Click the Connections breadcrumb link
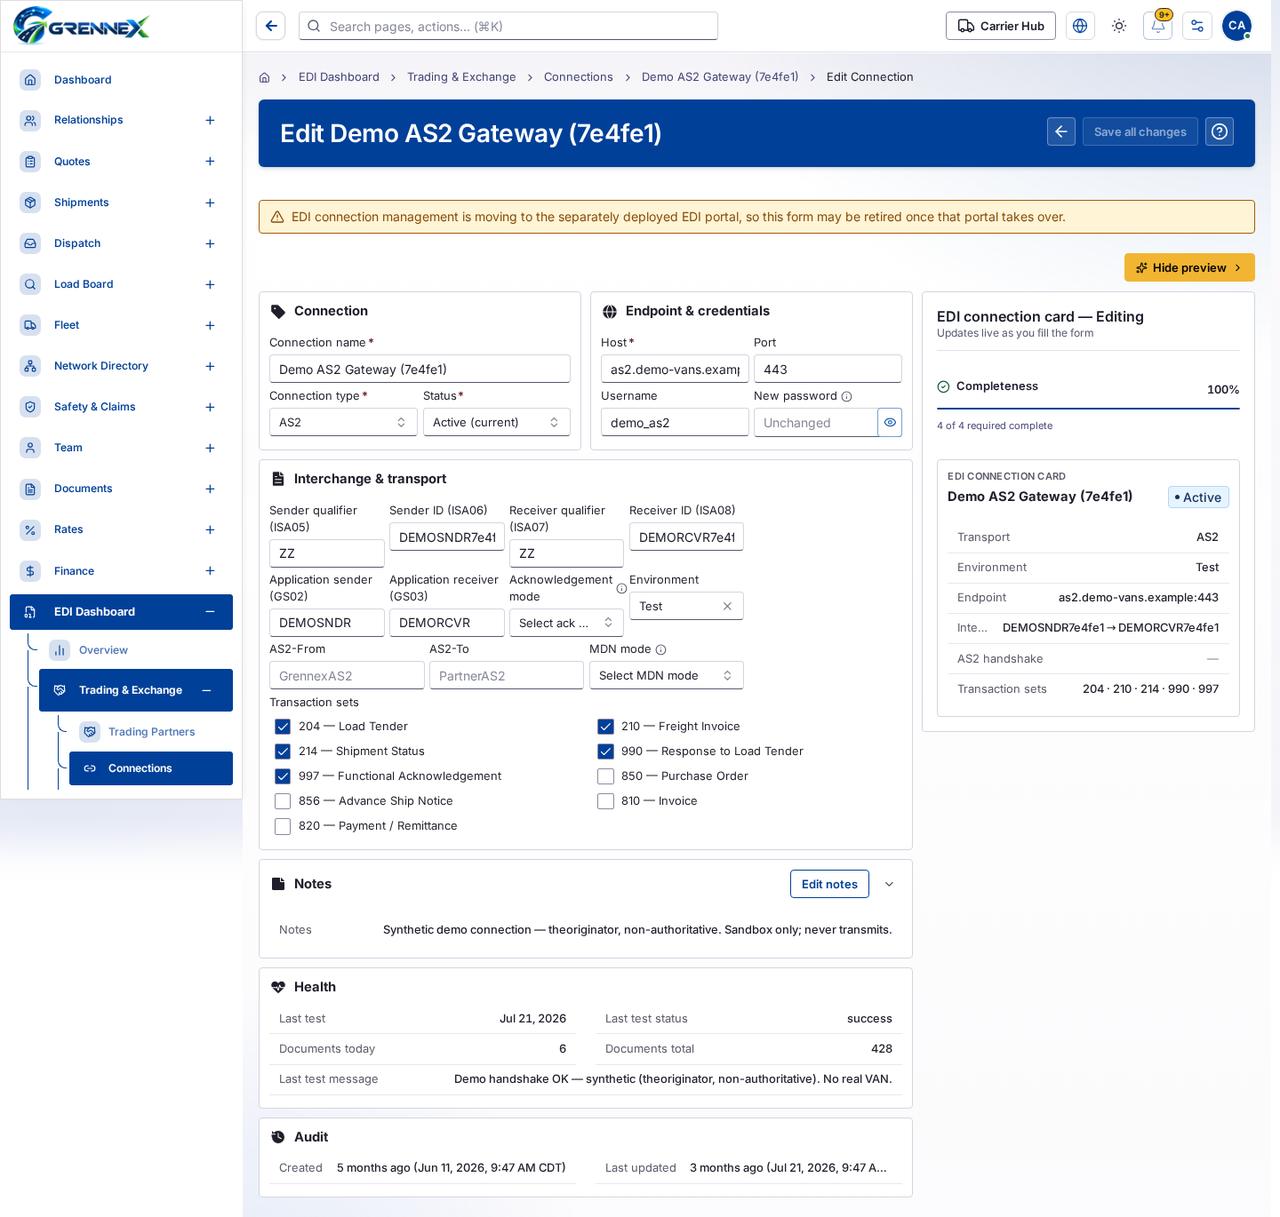 578,77
